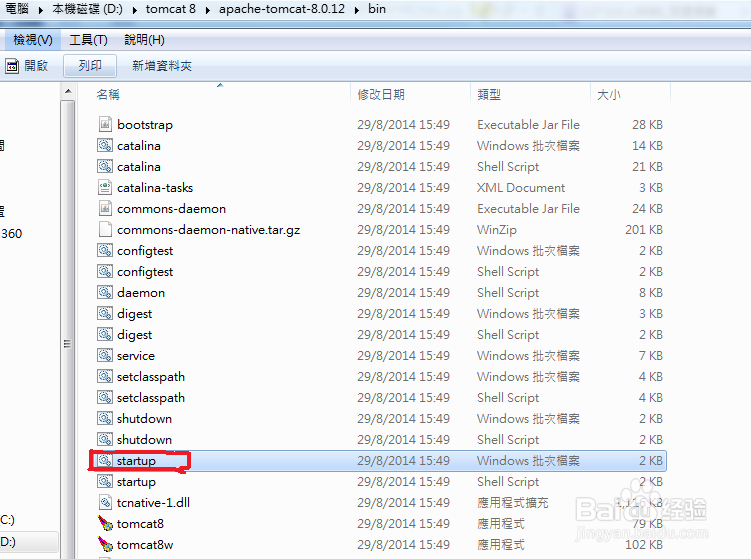Click the XML Document type cell
Screen dimensions: 751x559
pos(521,187)
